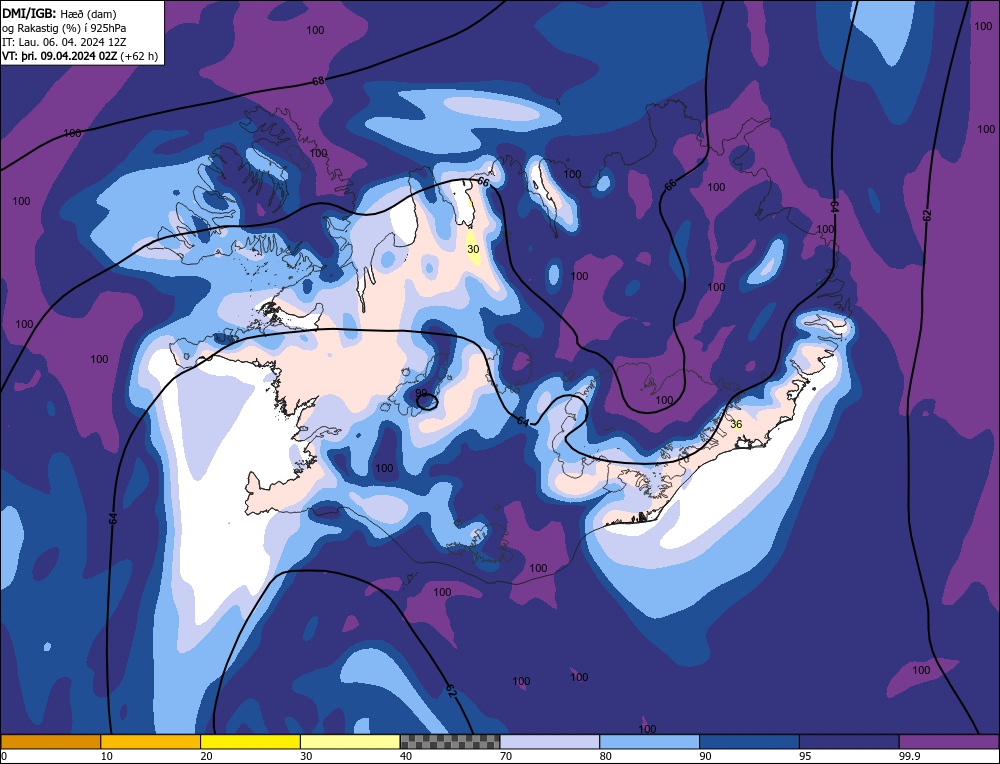This screenshot has width=1000, height=764.
Task: Click the "10" tick label on the scale
Action: point(107,756)
